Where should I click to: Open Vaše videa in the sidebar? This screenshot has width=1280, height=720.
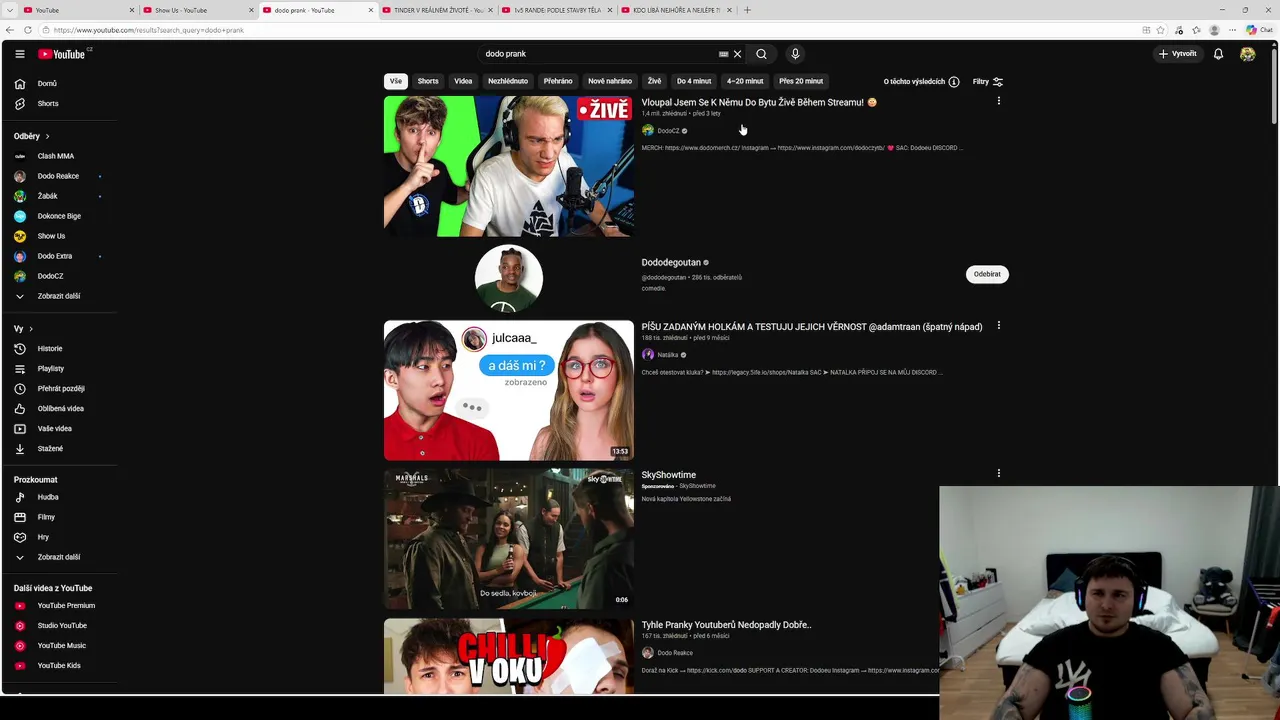54,429
